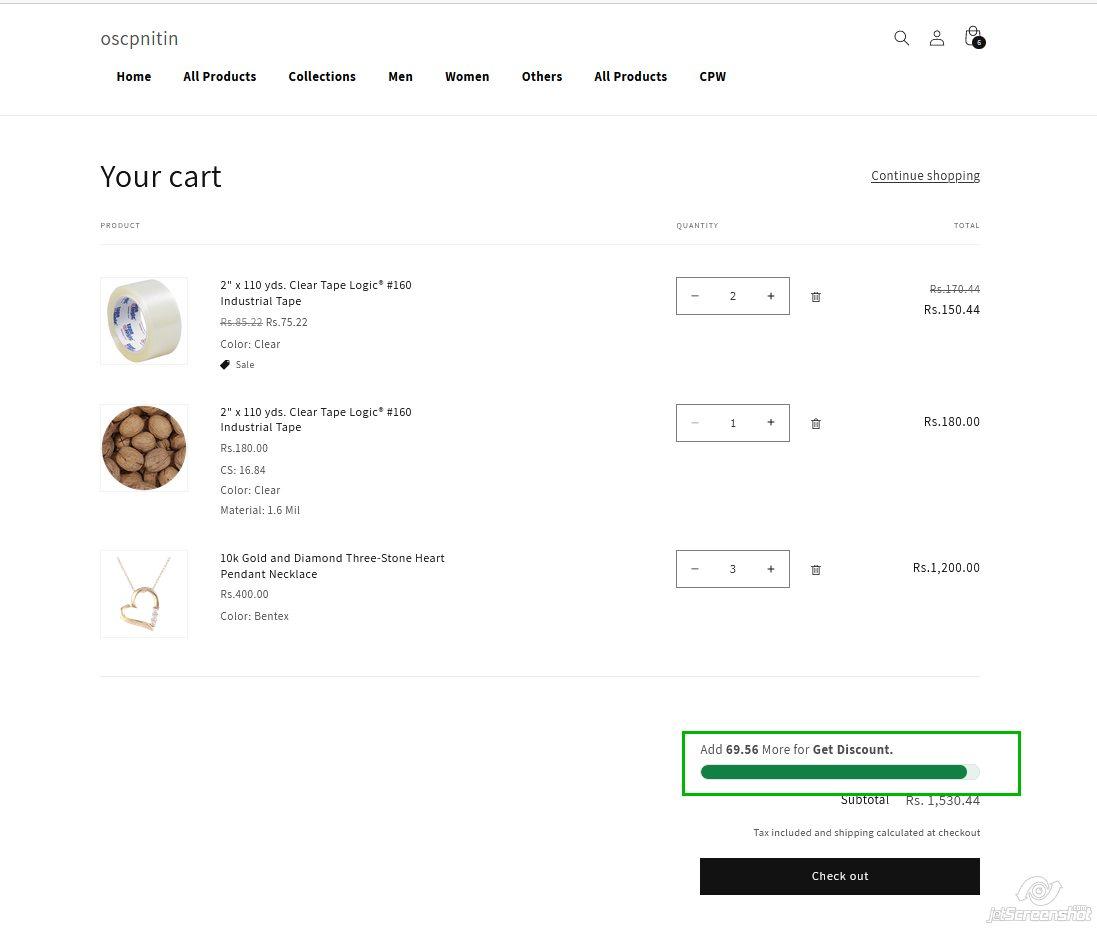The width and height of the screenshot is (1097, 928).
Task: Remove the Heart Pendant Necklace via trash icon
Action: coord(816,570)
